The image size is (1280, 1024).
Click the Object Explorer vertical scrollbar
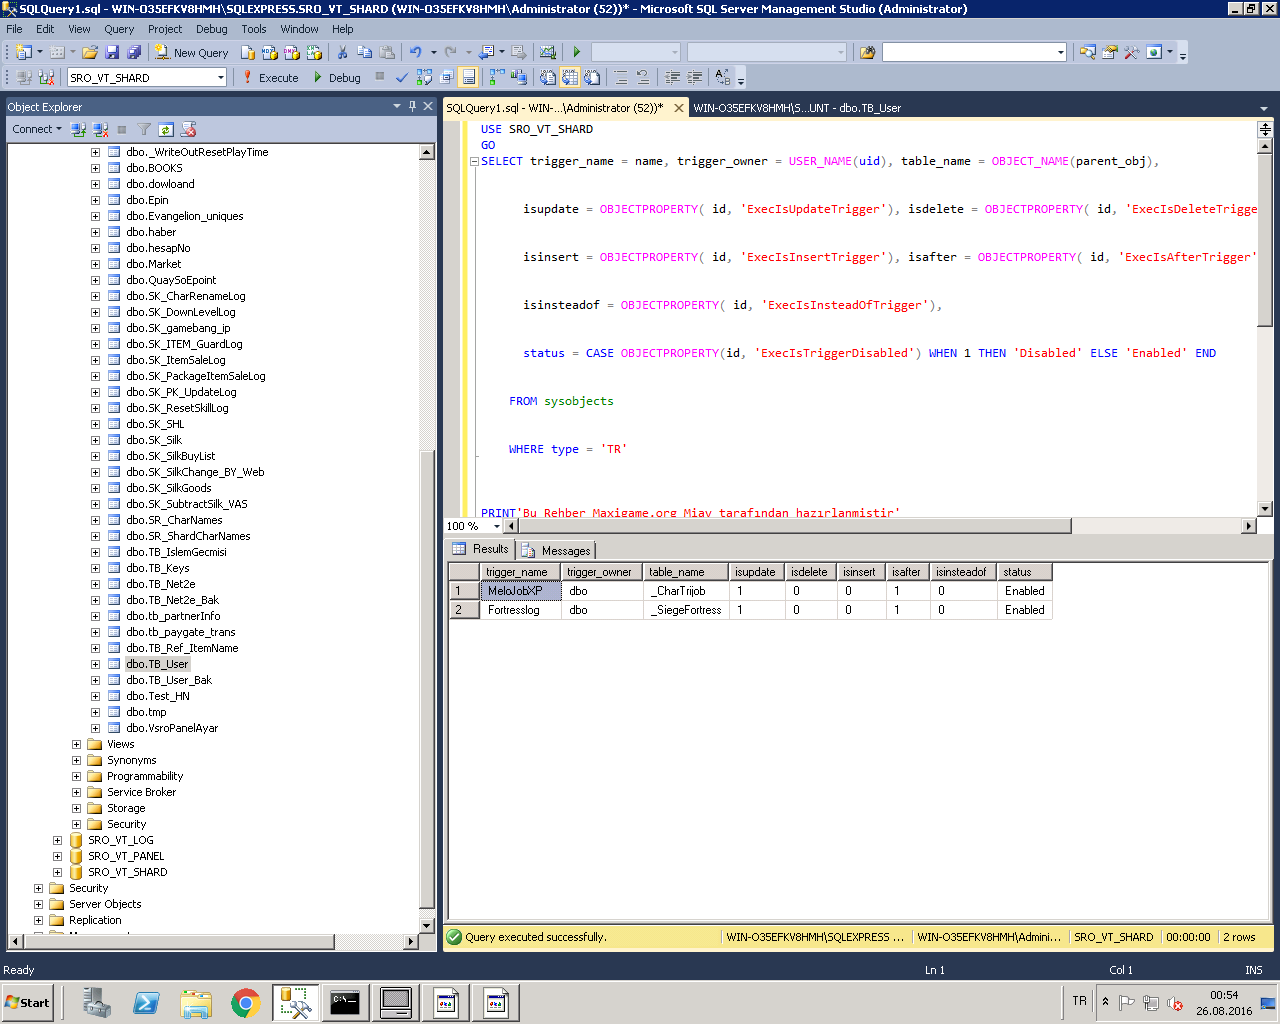click(427, 540)
